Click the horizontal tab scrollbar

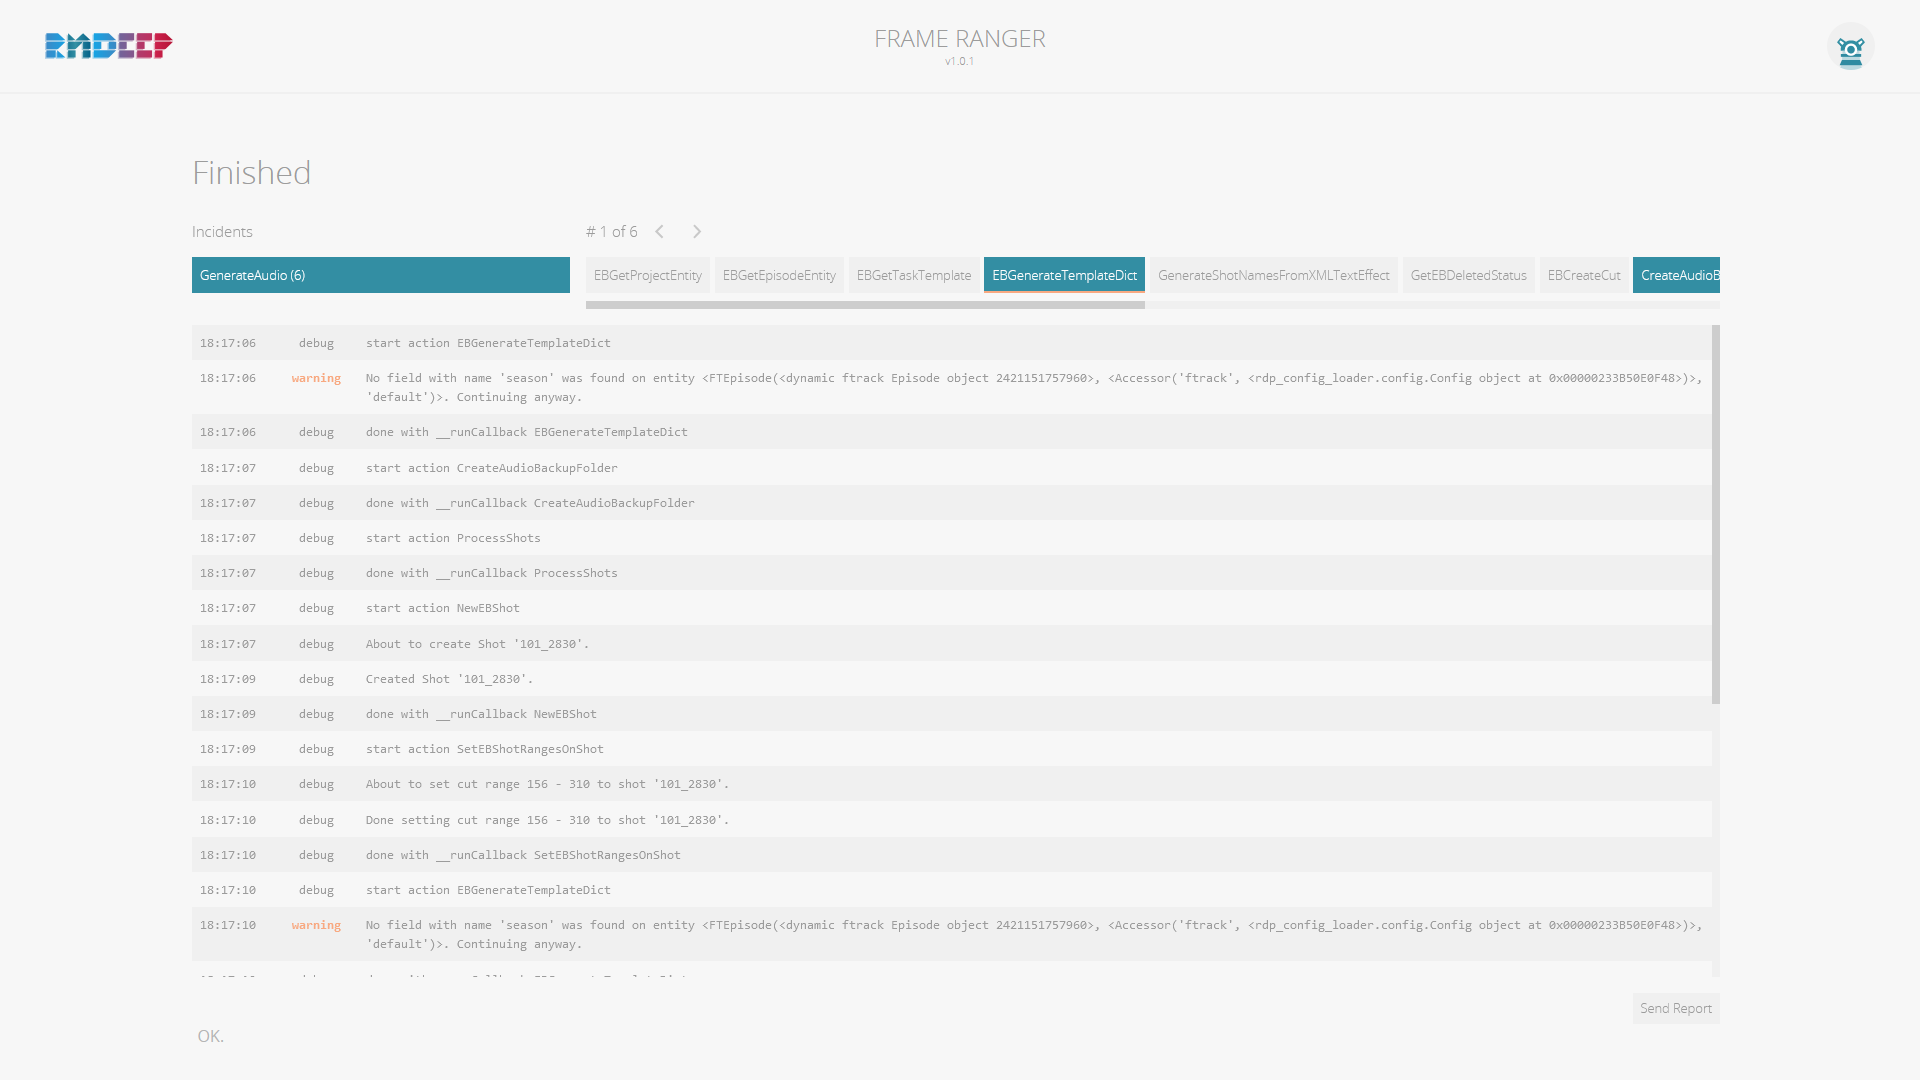tap(865, 305)
